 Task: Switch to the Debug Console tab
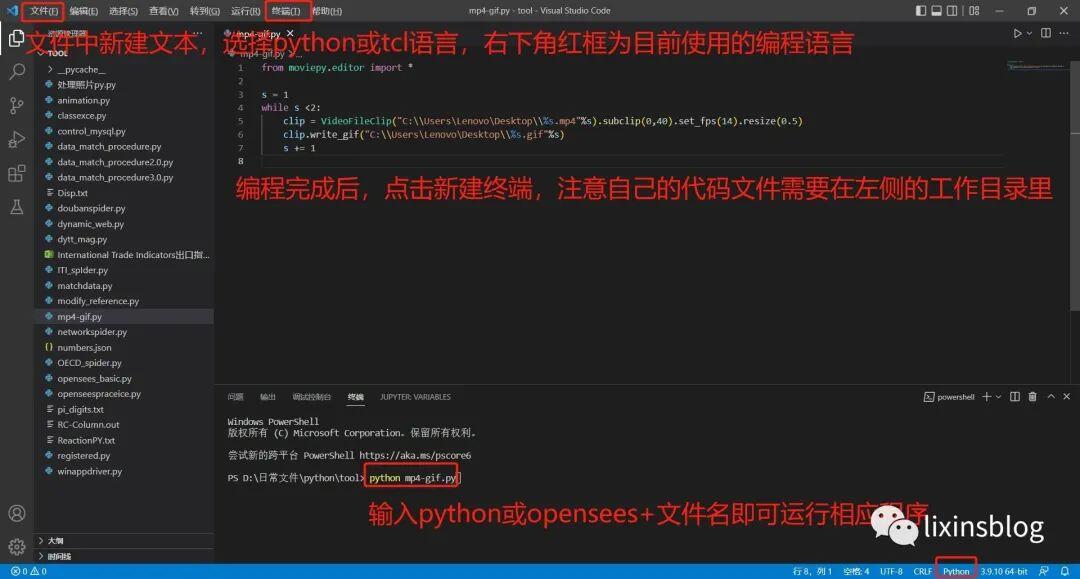[311, 397]
